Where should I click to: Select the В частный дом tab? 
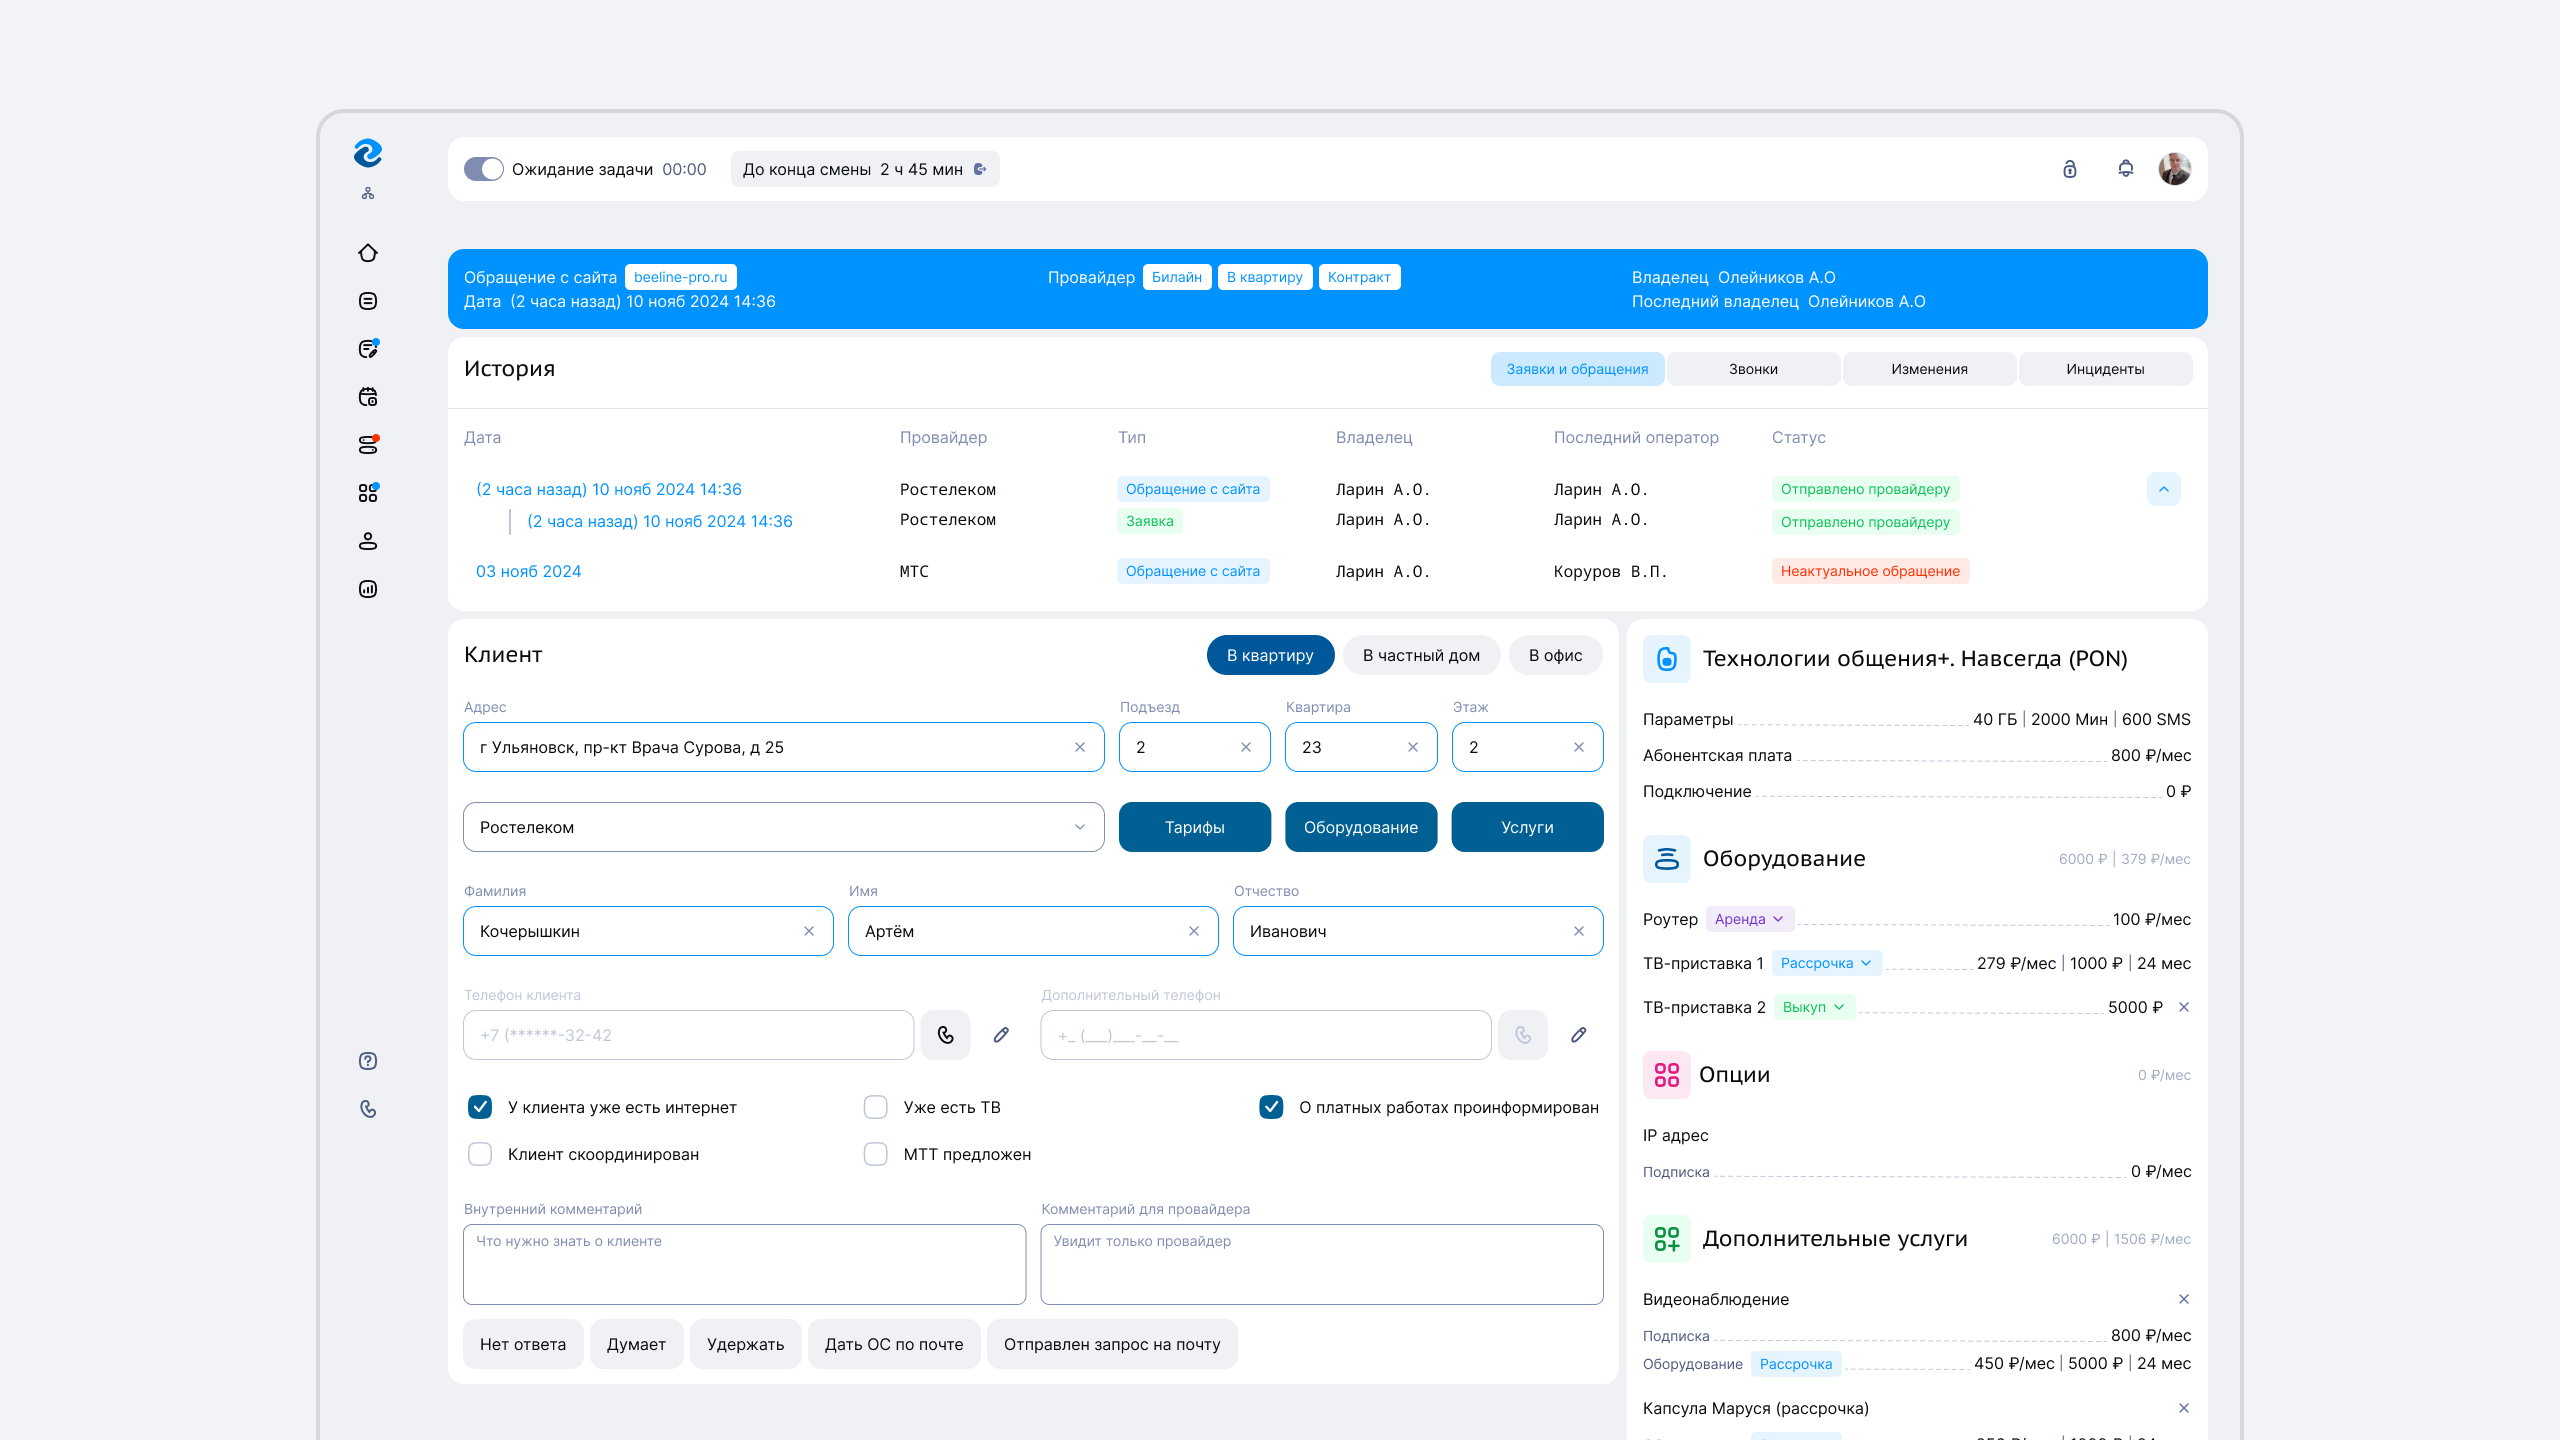pos(1421,655)
